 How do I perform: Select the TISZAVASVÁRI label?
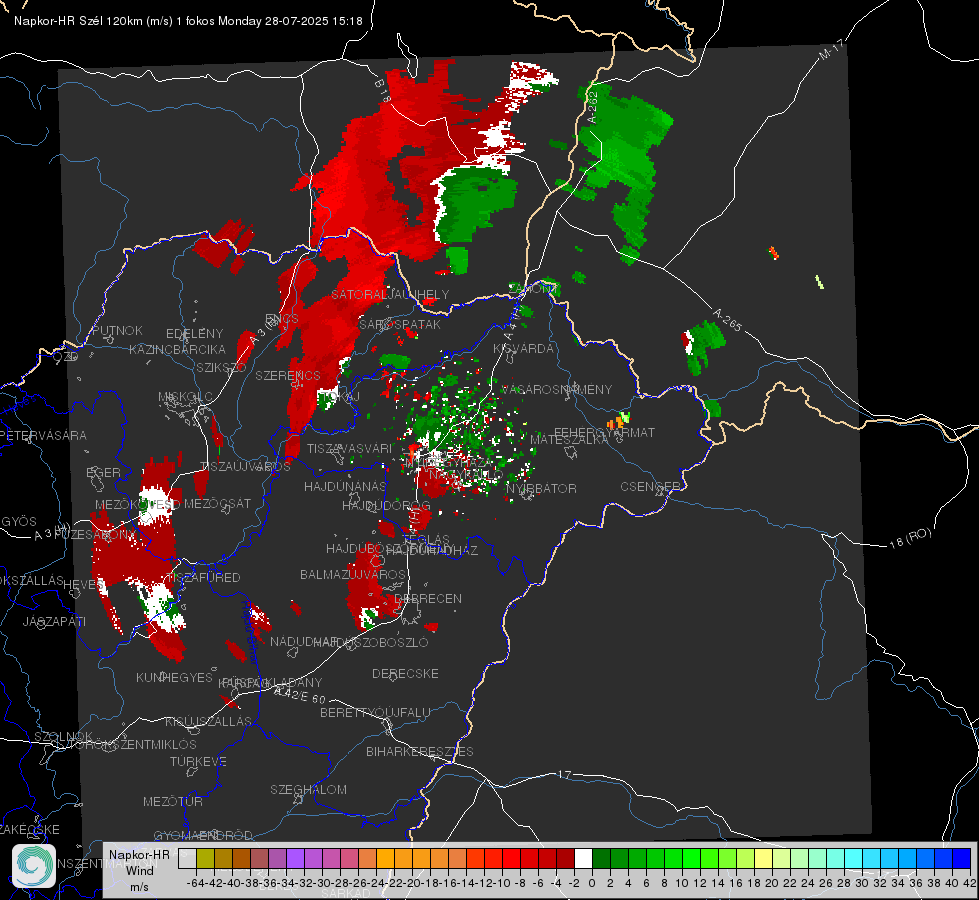[349, 448]
